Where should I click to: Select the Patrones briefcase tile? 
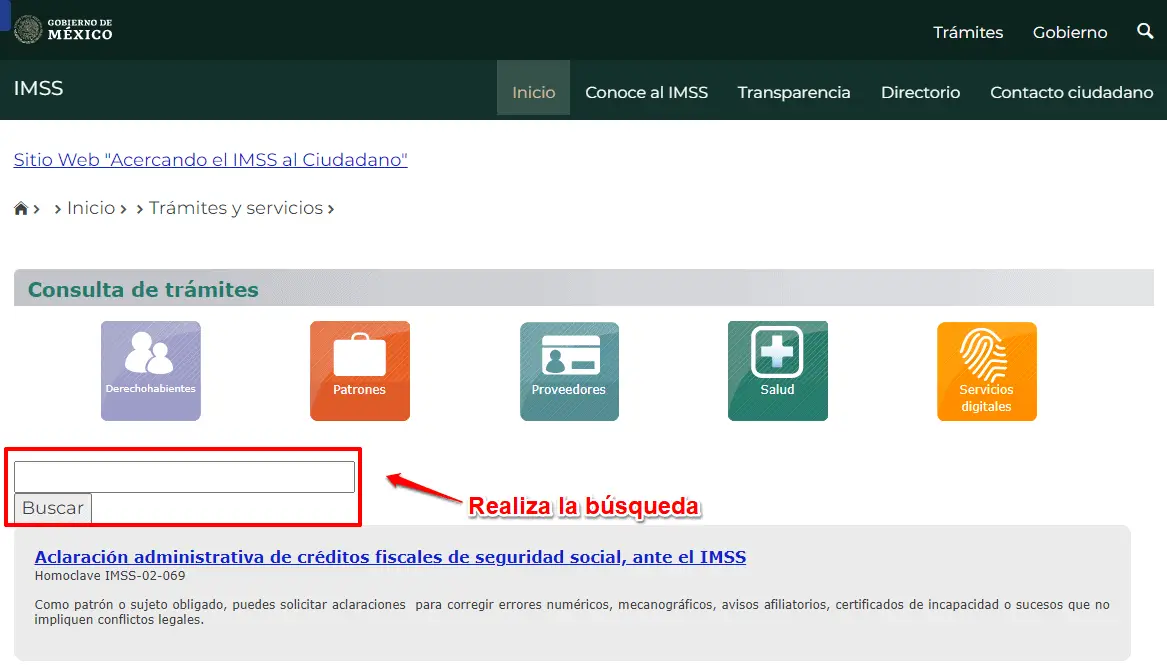(359, 371)
